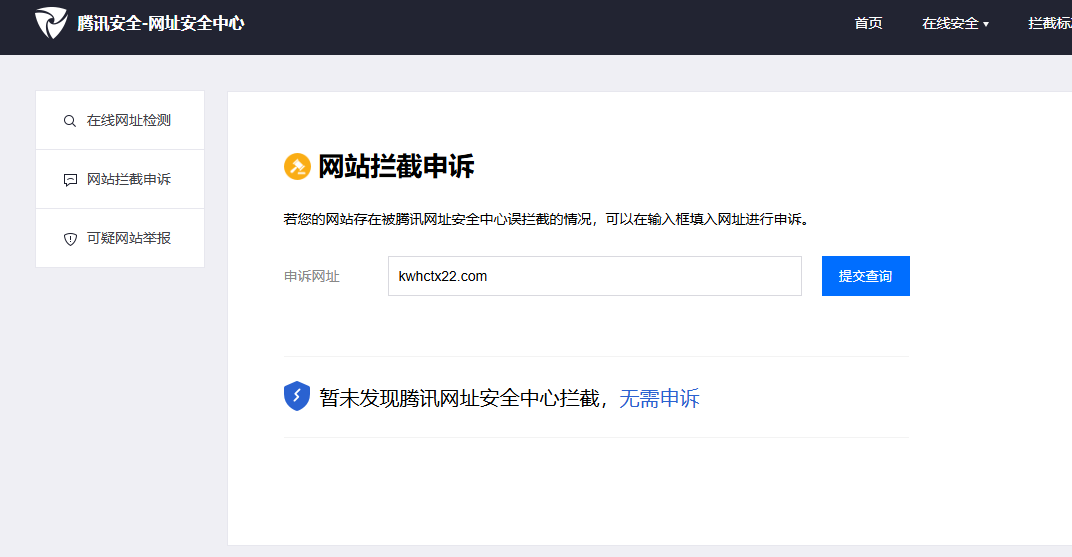Click the shield icon beside 可疑网站举报

(70, 239)
